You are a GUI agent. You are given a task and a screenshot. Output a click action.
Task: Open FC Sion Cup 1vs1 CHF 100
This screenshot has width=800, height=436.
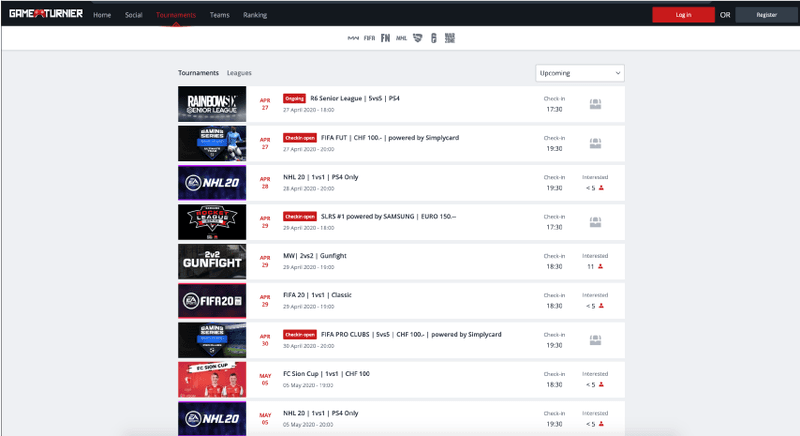[327, 374]
